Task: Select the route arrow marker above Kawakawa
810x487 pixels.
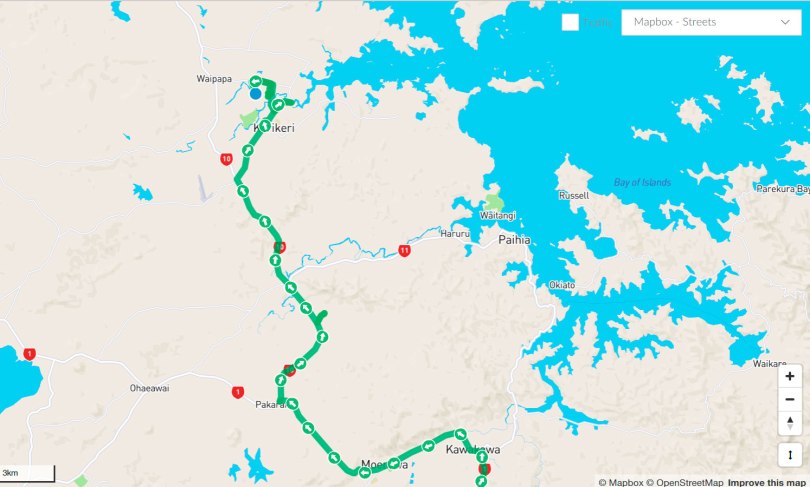Action: coord(460,434)
